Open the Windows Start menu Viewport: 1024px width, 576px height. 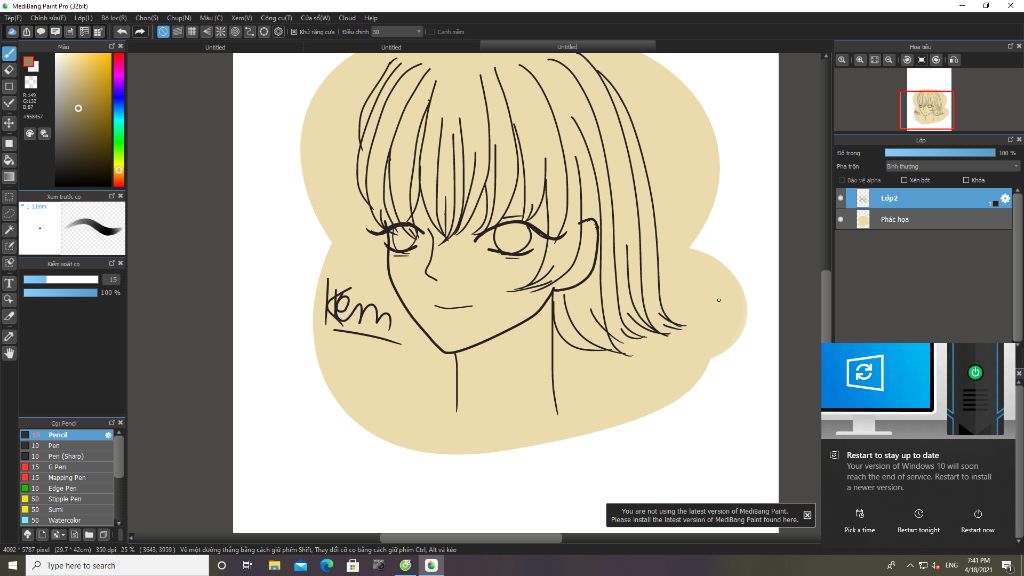coord(12,566)
